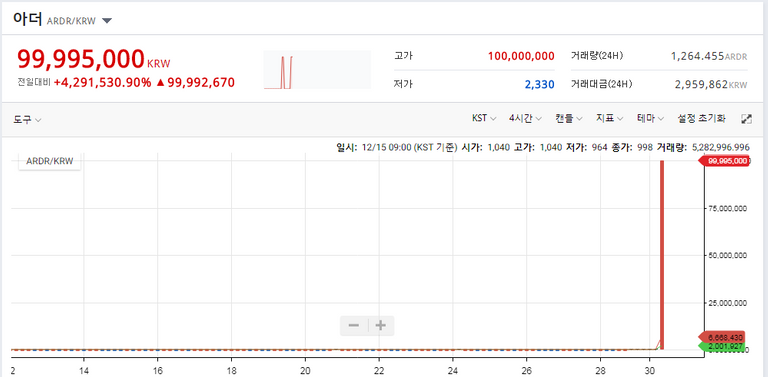Zoom out chart with minus button

click(354, 326)
